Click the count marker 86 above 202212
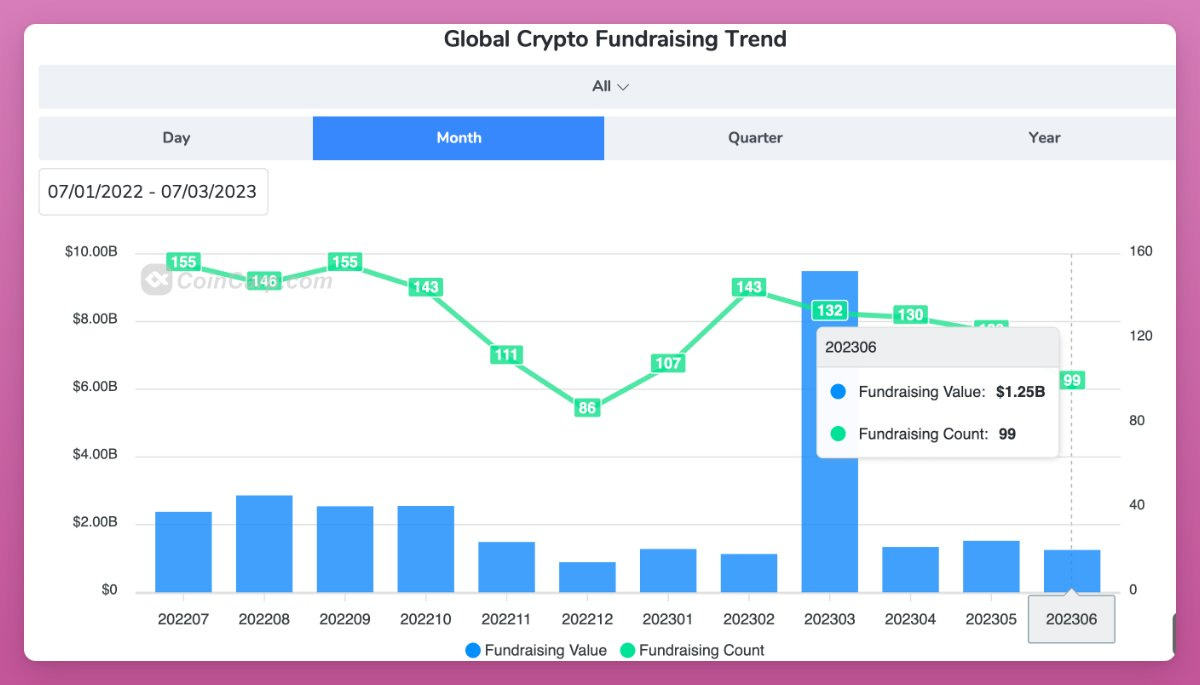The height and width of the screenshot is (685, 1200). pos(586,407)
